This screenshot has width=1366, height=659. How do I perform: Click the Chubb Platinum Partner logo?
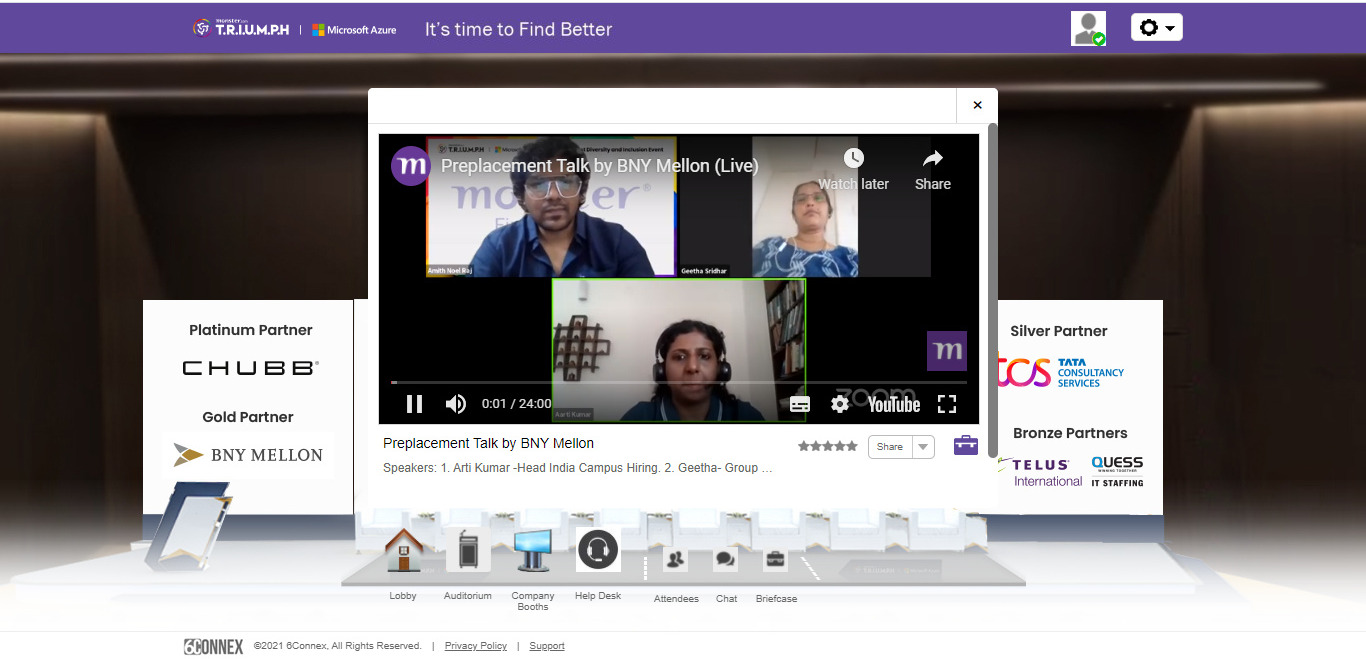click(250, 368)
